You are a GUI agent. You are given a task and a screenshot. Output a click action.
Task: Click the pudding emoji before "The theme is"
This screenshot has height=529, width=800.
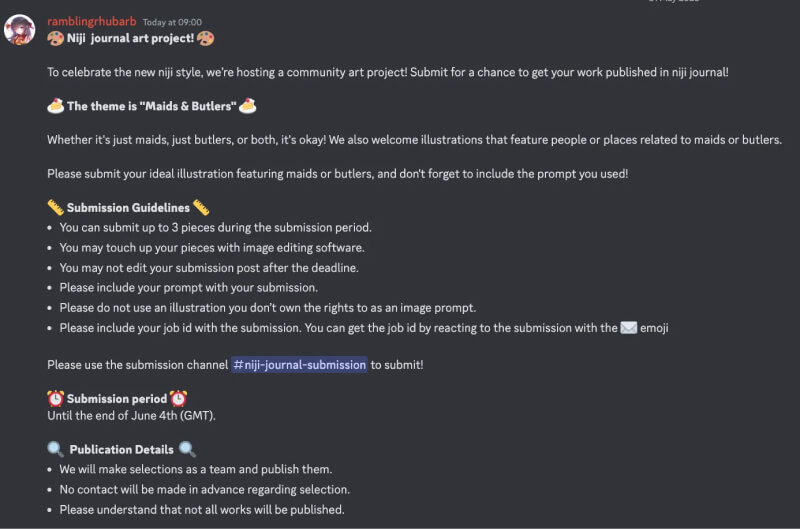tap(56, 106)
